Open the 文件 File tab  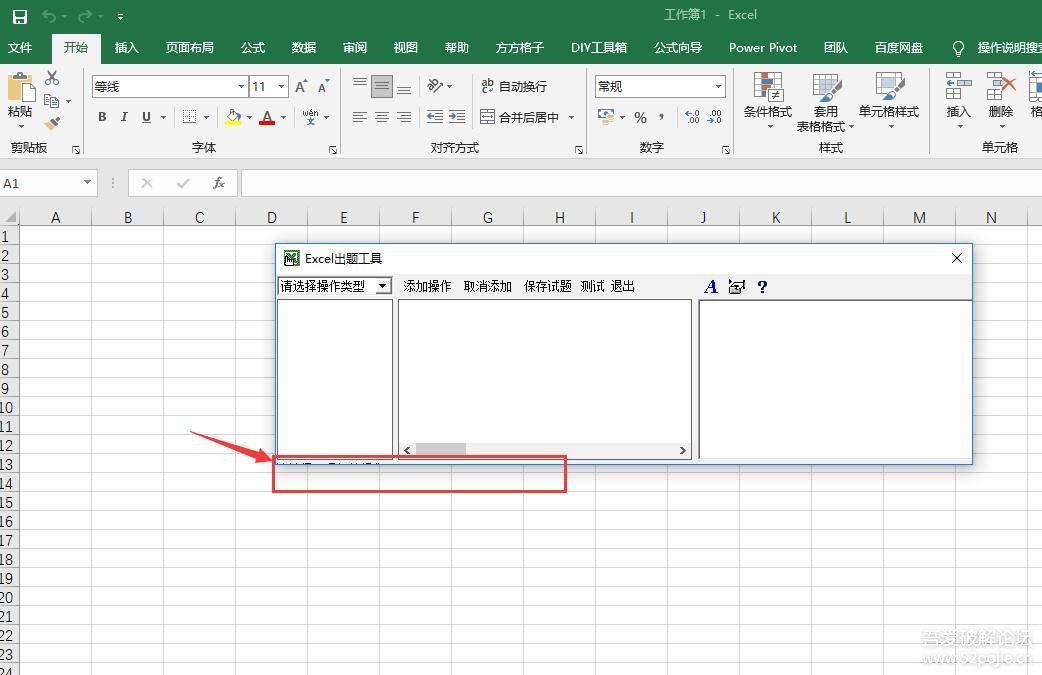click(x=20, y=48)
